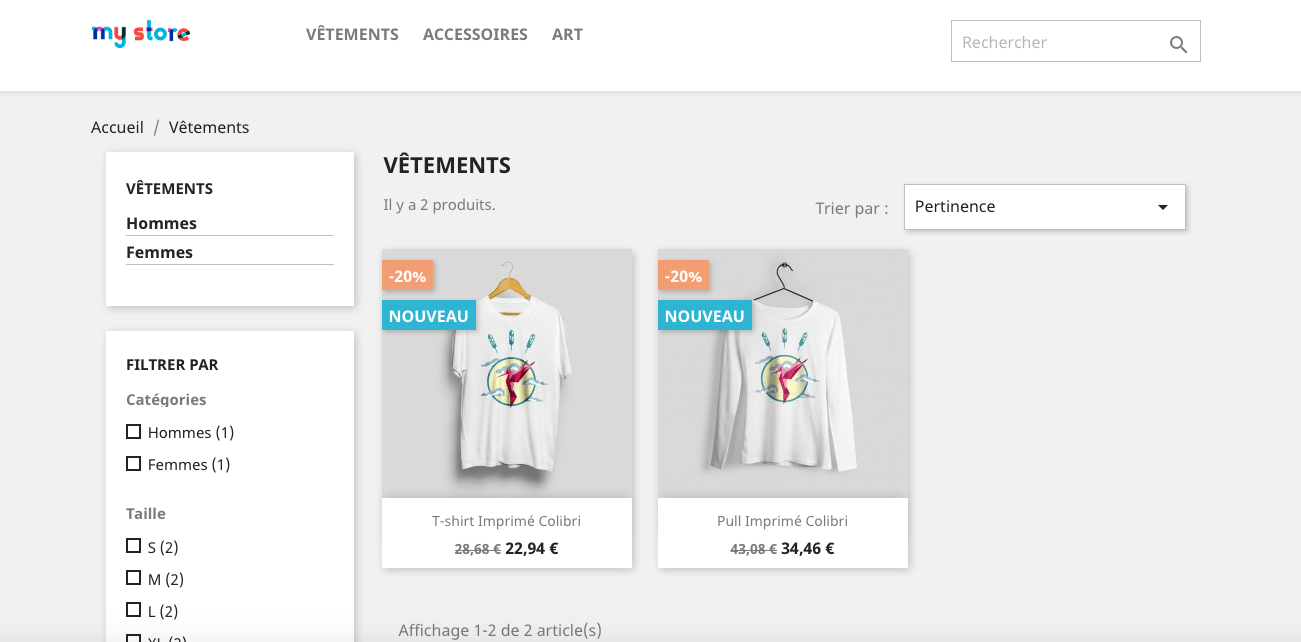Select the size L filter checkbox
Image resolution: width=1301 pixels, height=642 pixels.
[133, 610]
